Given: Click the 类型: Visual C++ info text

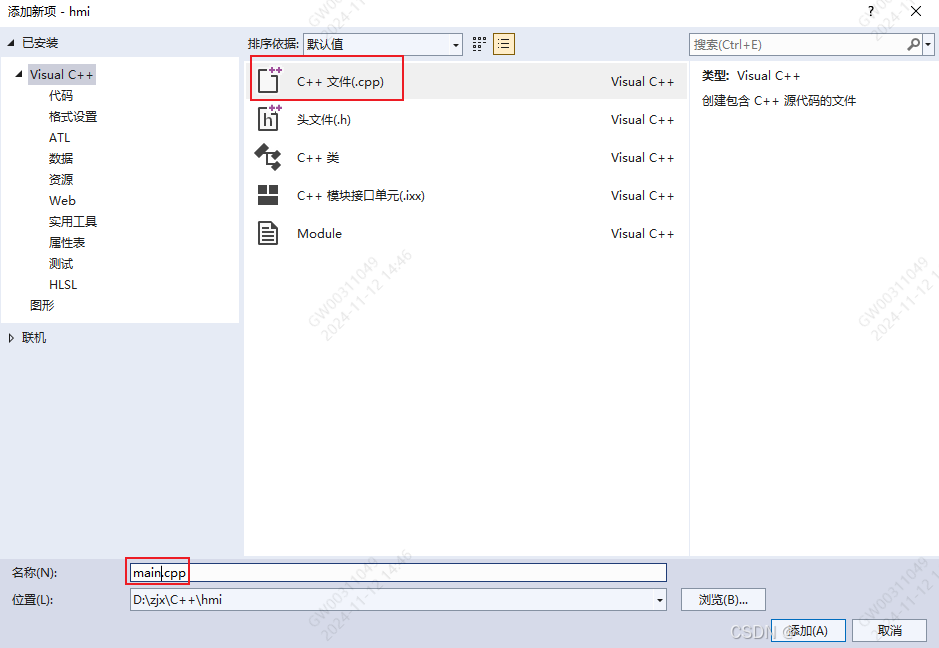Looking at the screenshot, I should pyautogui.click(x=751, y=75).
